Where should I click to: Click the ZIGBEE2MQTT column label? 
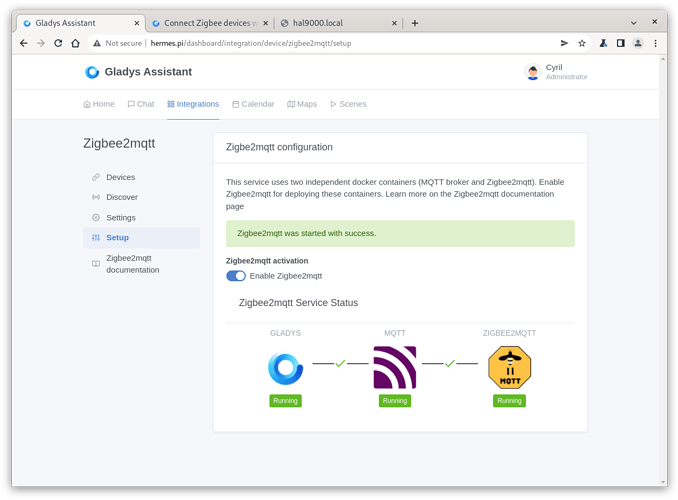pos(509,333)
